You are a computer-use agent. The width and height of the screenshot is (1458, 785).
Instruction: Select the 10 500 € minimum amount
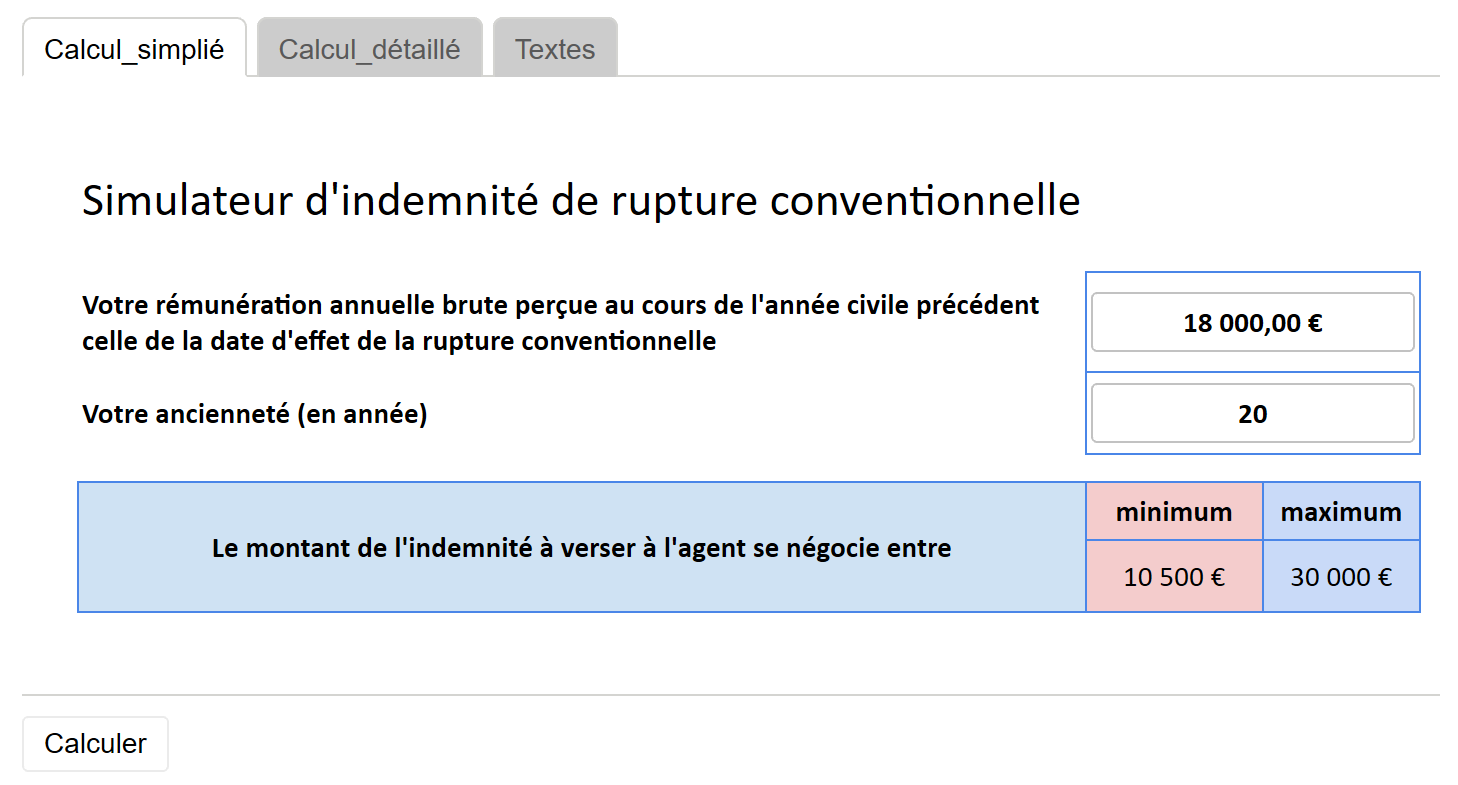(1174, 577)
